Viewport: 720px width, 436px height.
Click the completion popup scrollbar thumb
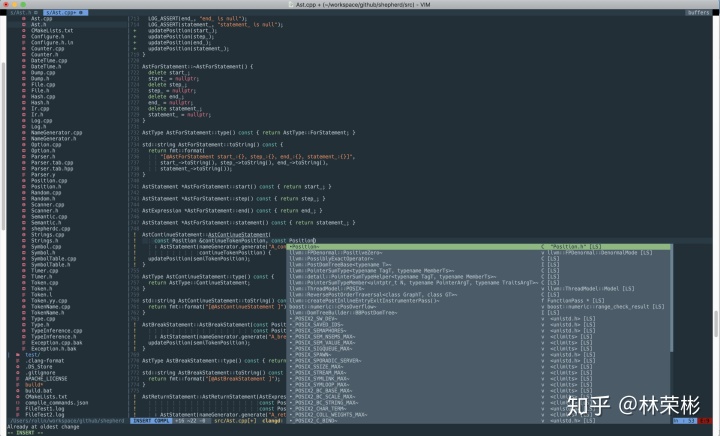[672, 298]
